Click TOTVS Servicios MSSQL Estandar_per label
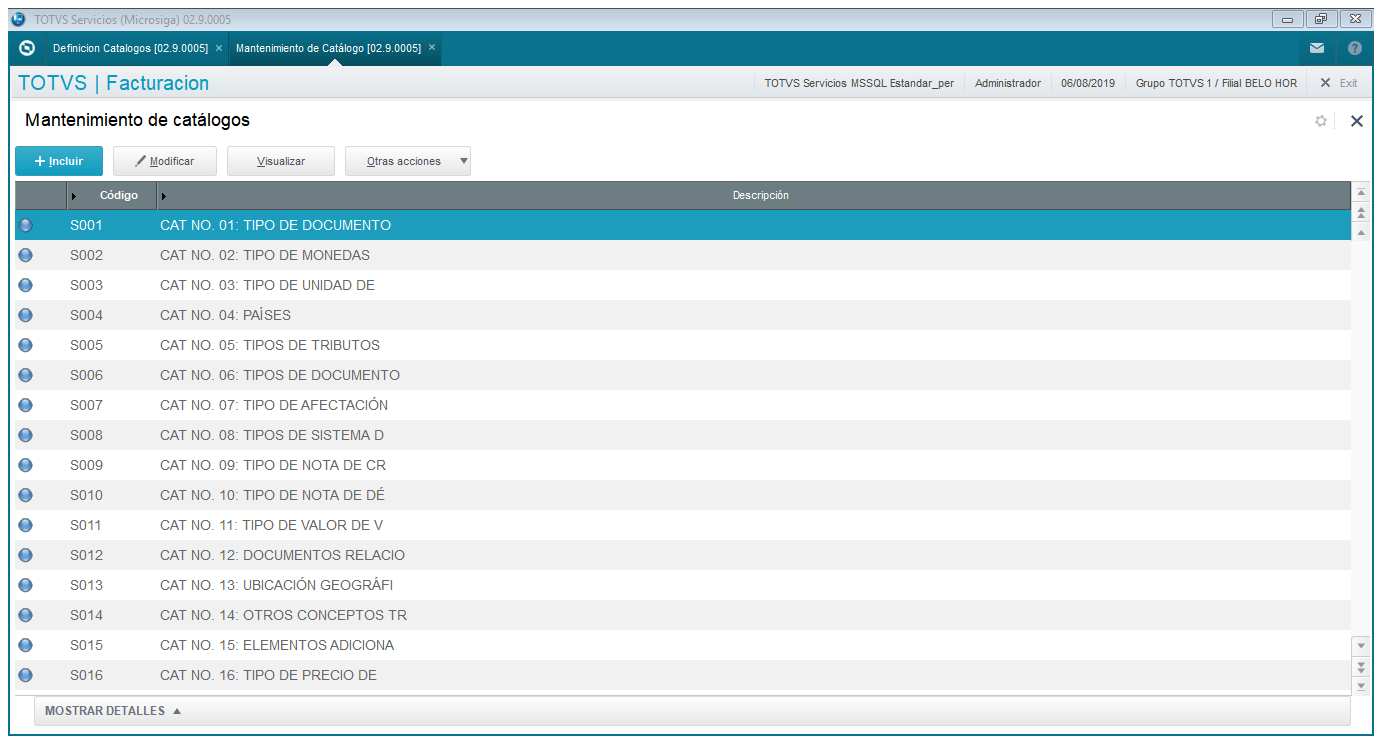1382x744 pixels. tap(859, 83)
